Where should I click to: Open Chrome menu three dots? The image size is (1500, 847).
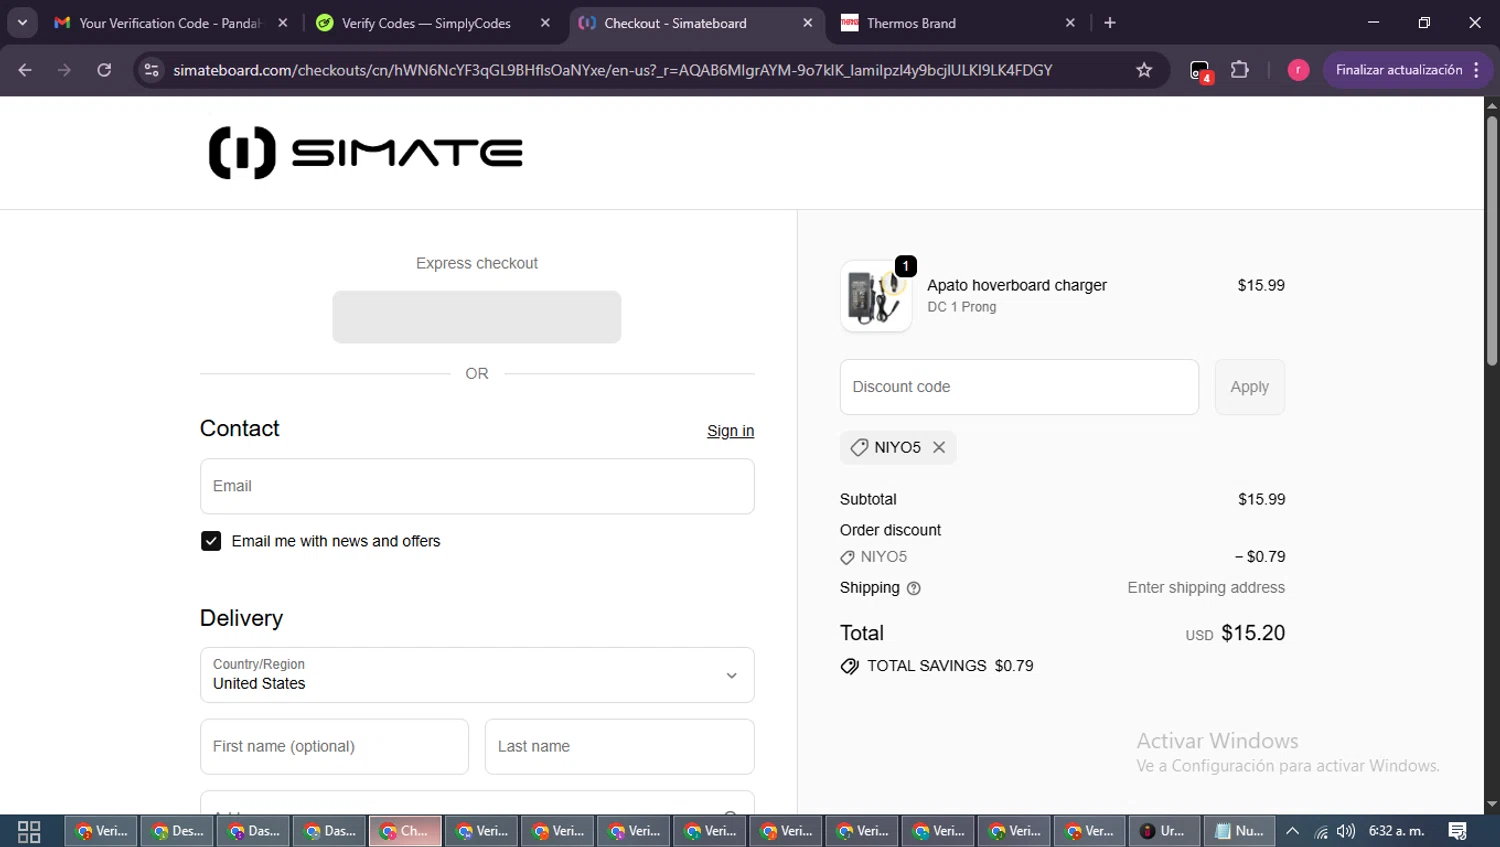(1477, 70)
